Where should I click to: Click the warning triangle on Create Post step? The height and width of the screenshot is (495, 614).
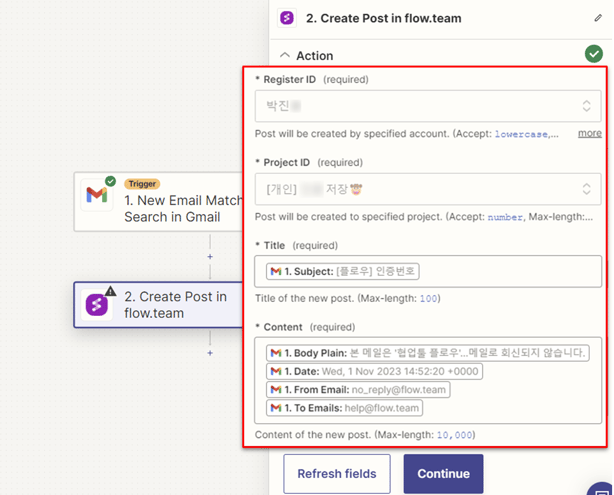(x=111, y=292)
